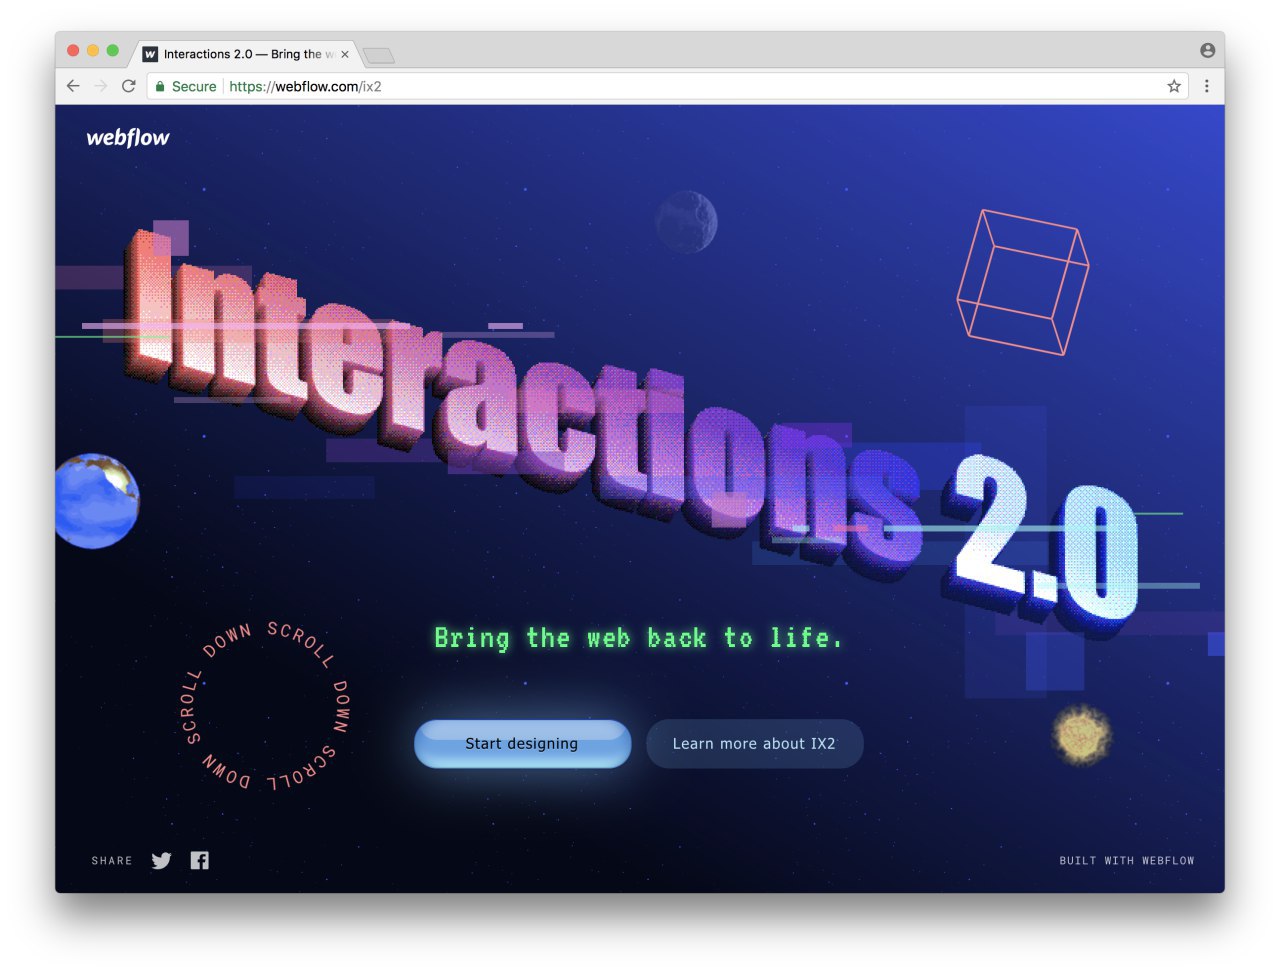The height and width of the screenshot is (972, 1280).
Task: Open a new browser tab
Action: 379,55
